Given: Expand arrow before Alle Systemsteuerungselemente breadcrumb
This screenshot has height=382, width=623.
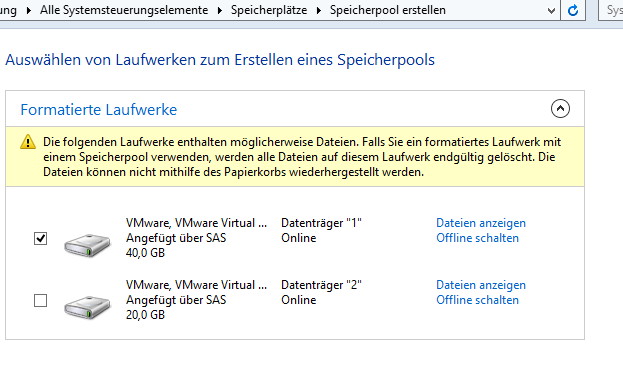Looking at the screenshot, I should point(28,10).
